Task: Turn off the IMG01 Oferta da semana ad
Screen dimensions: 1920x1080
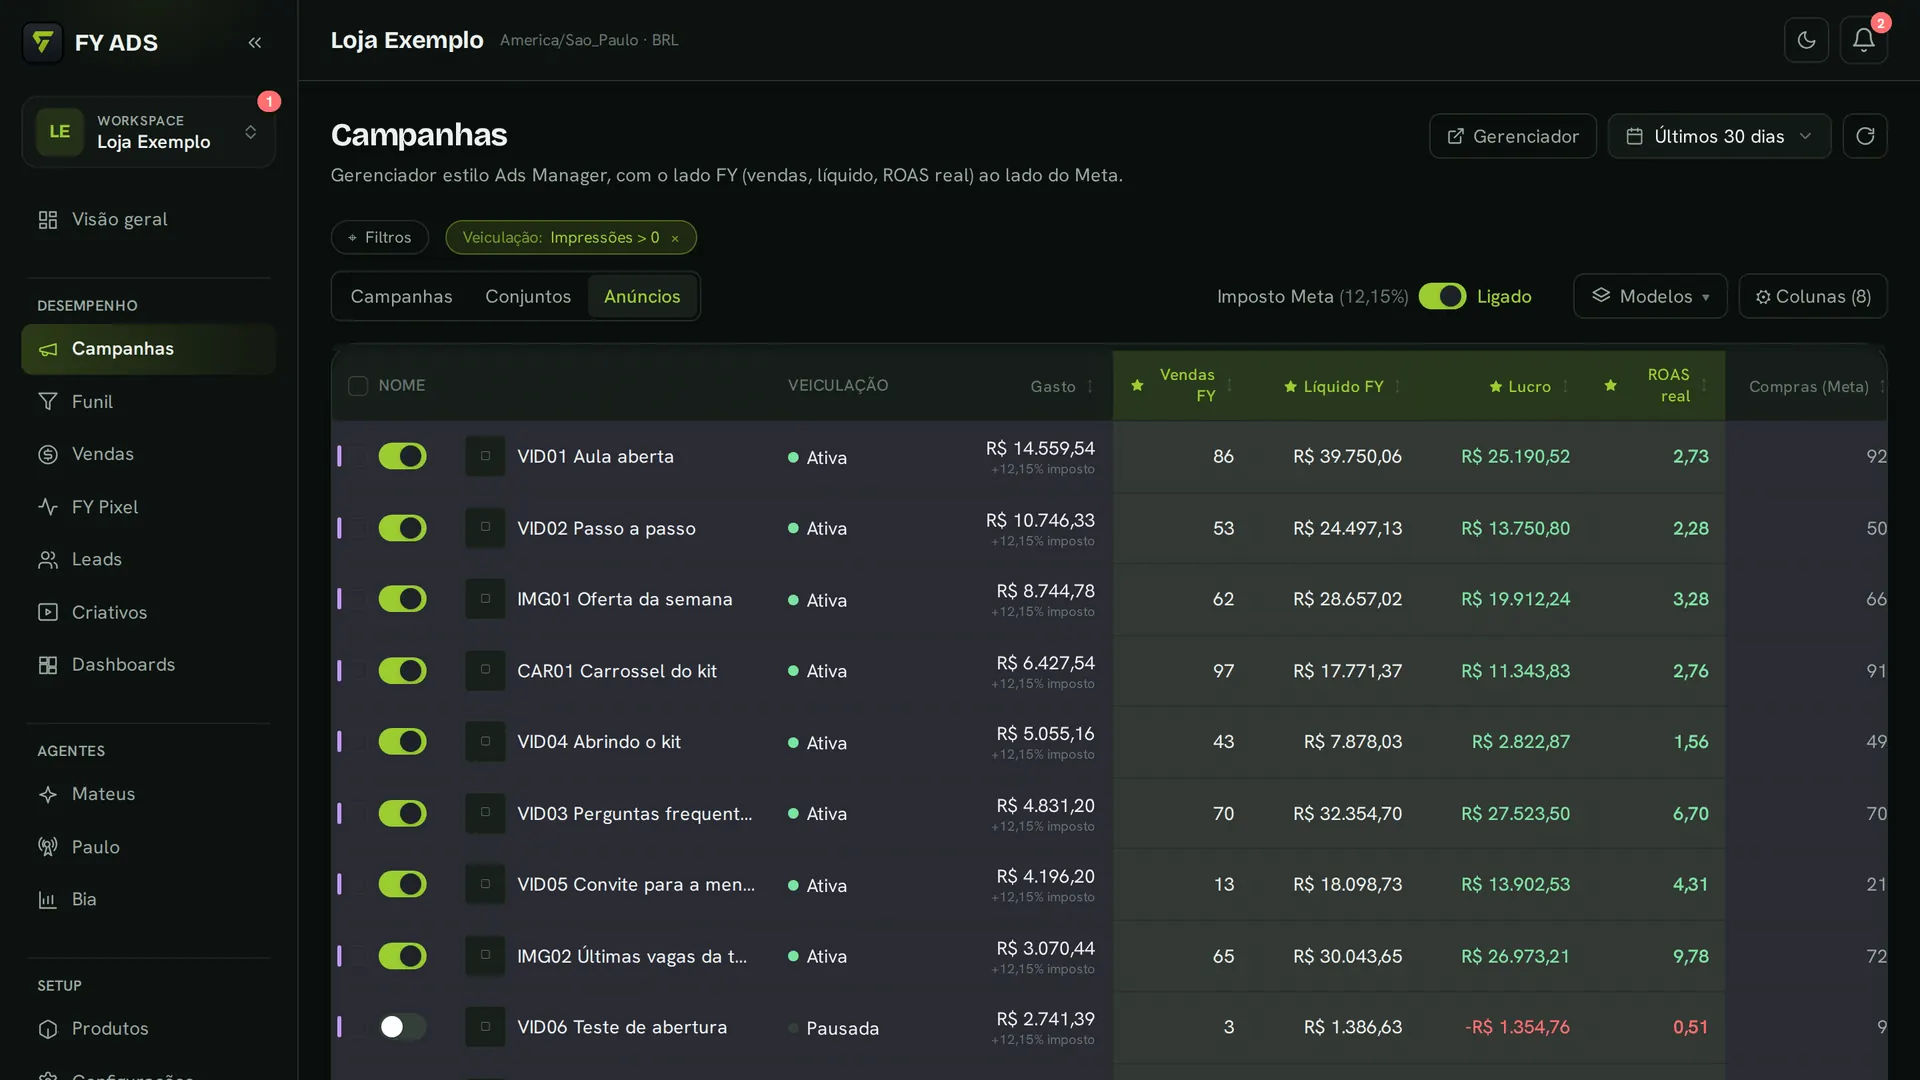Action: pos(402,599)
